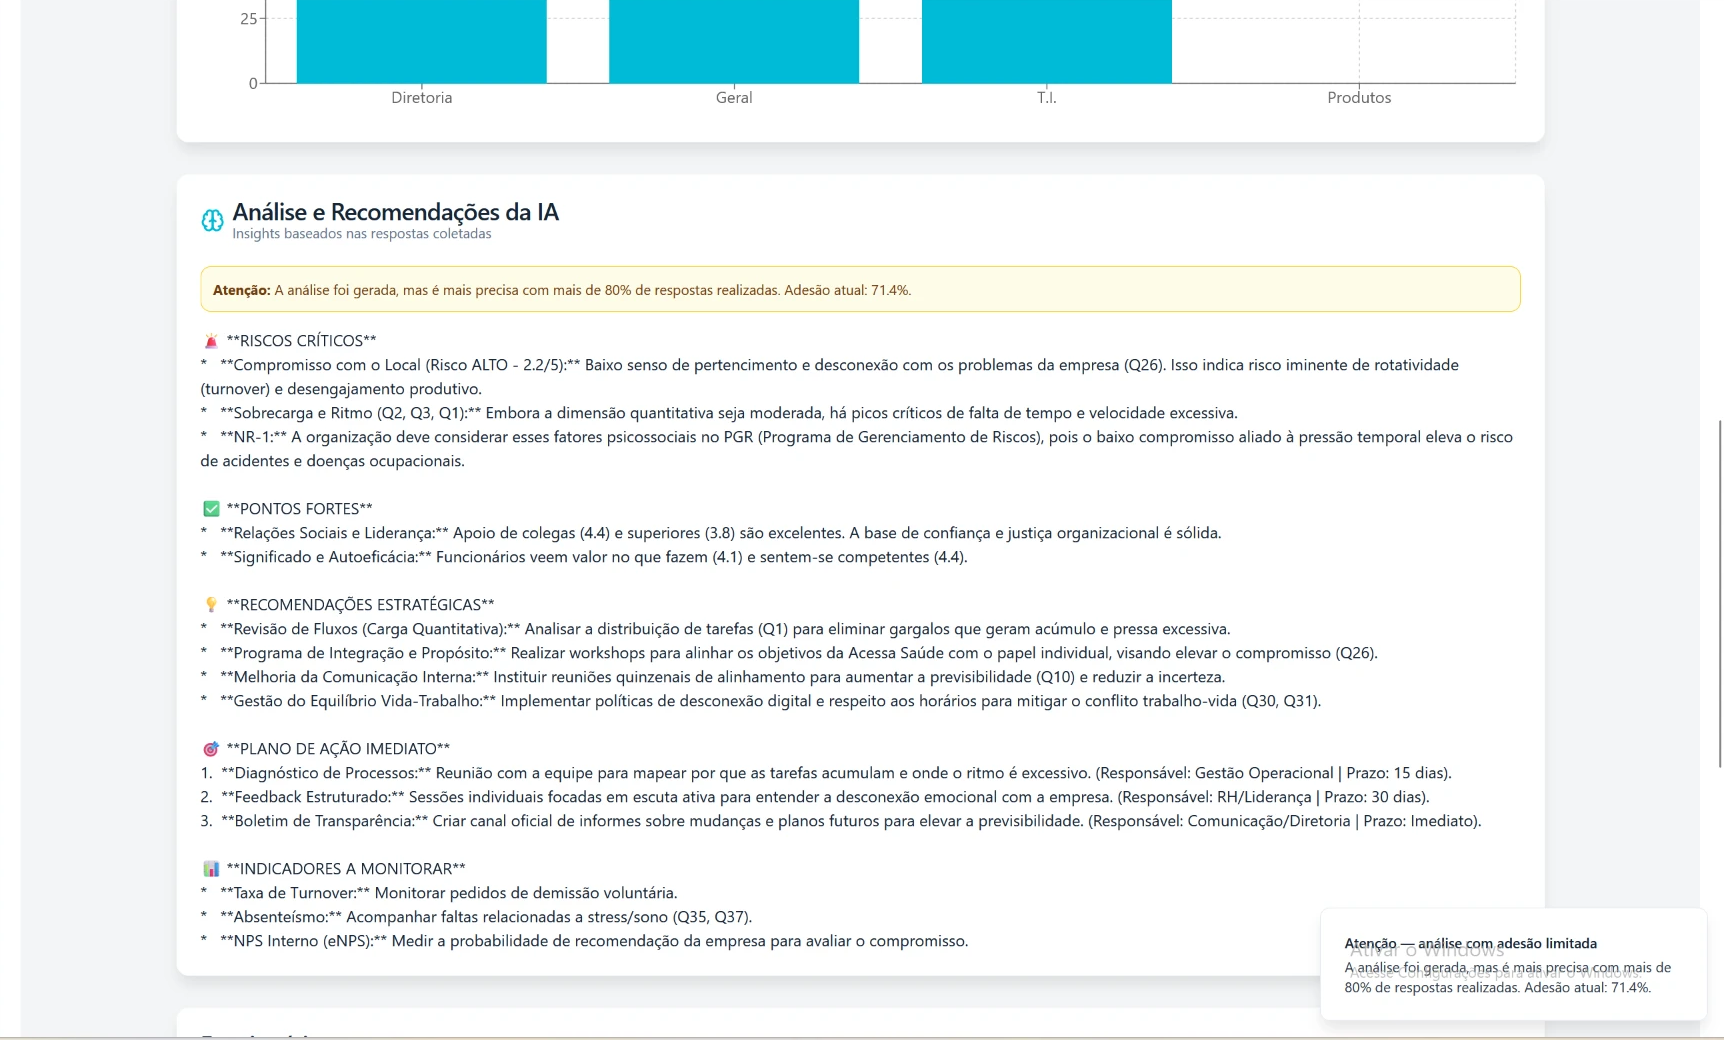
Task: Click the 'Taxa de Turnover' indicator line
Action: click(x=439, y=893)
